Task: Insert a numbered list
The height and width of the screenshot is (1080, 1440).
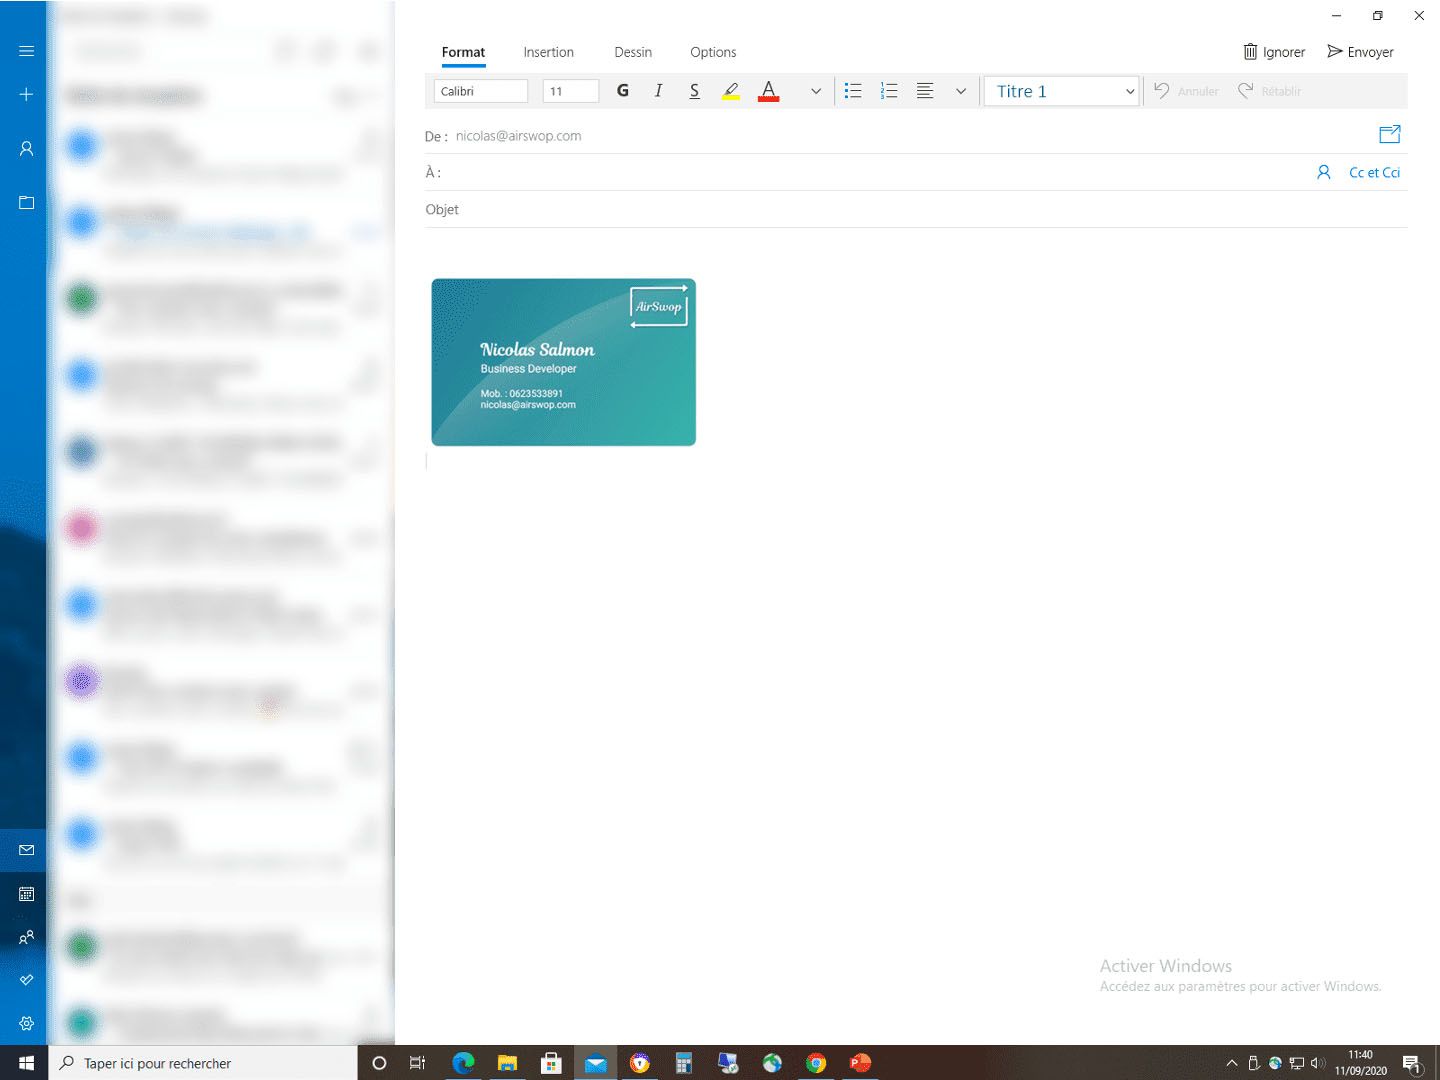Action: [889, 91]
